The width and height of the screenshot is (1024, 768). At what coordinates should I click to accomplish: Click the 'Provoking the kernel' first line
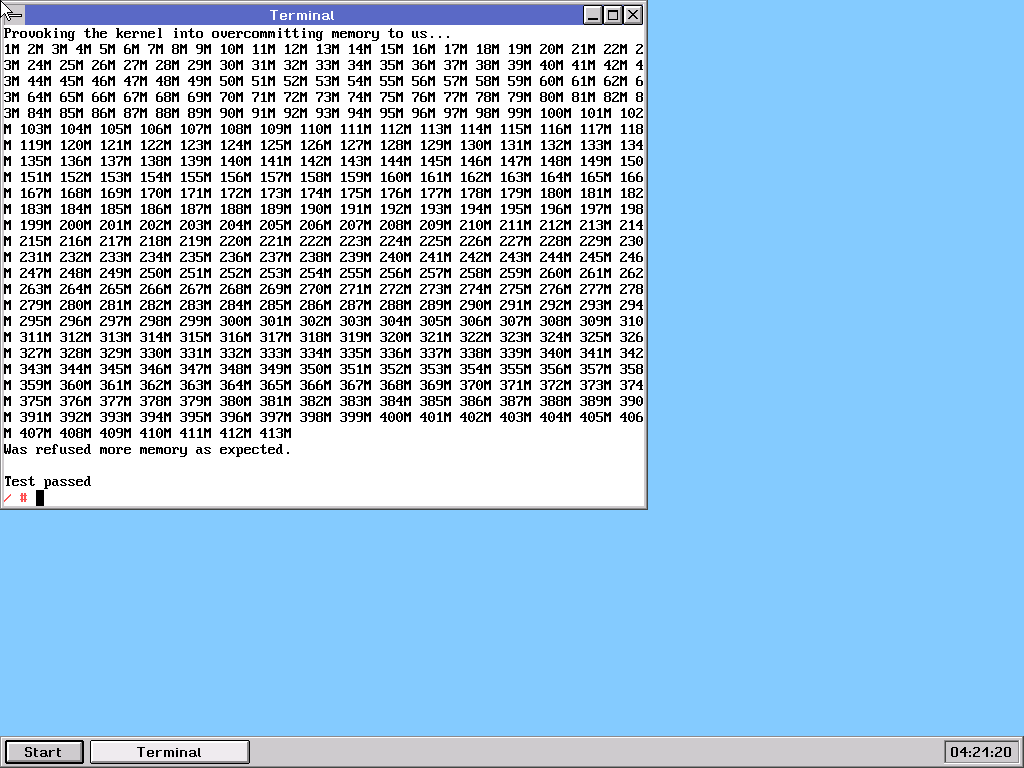click(x=227, y=34)
